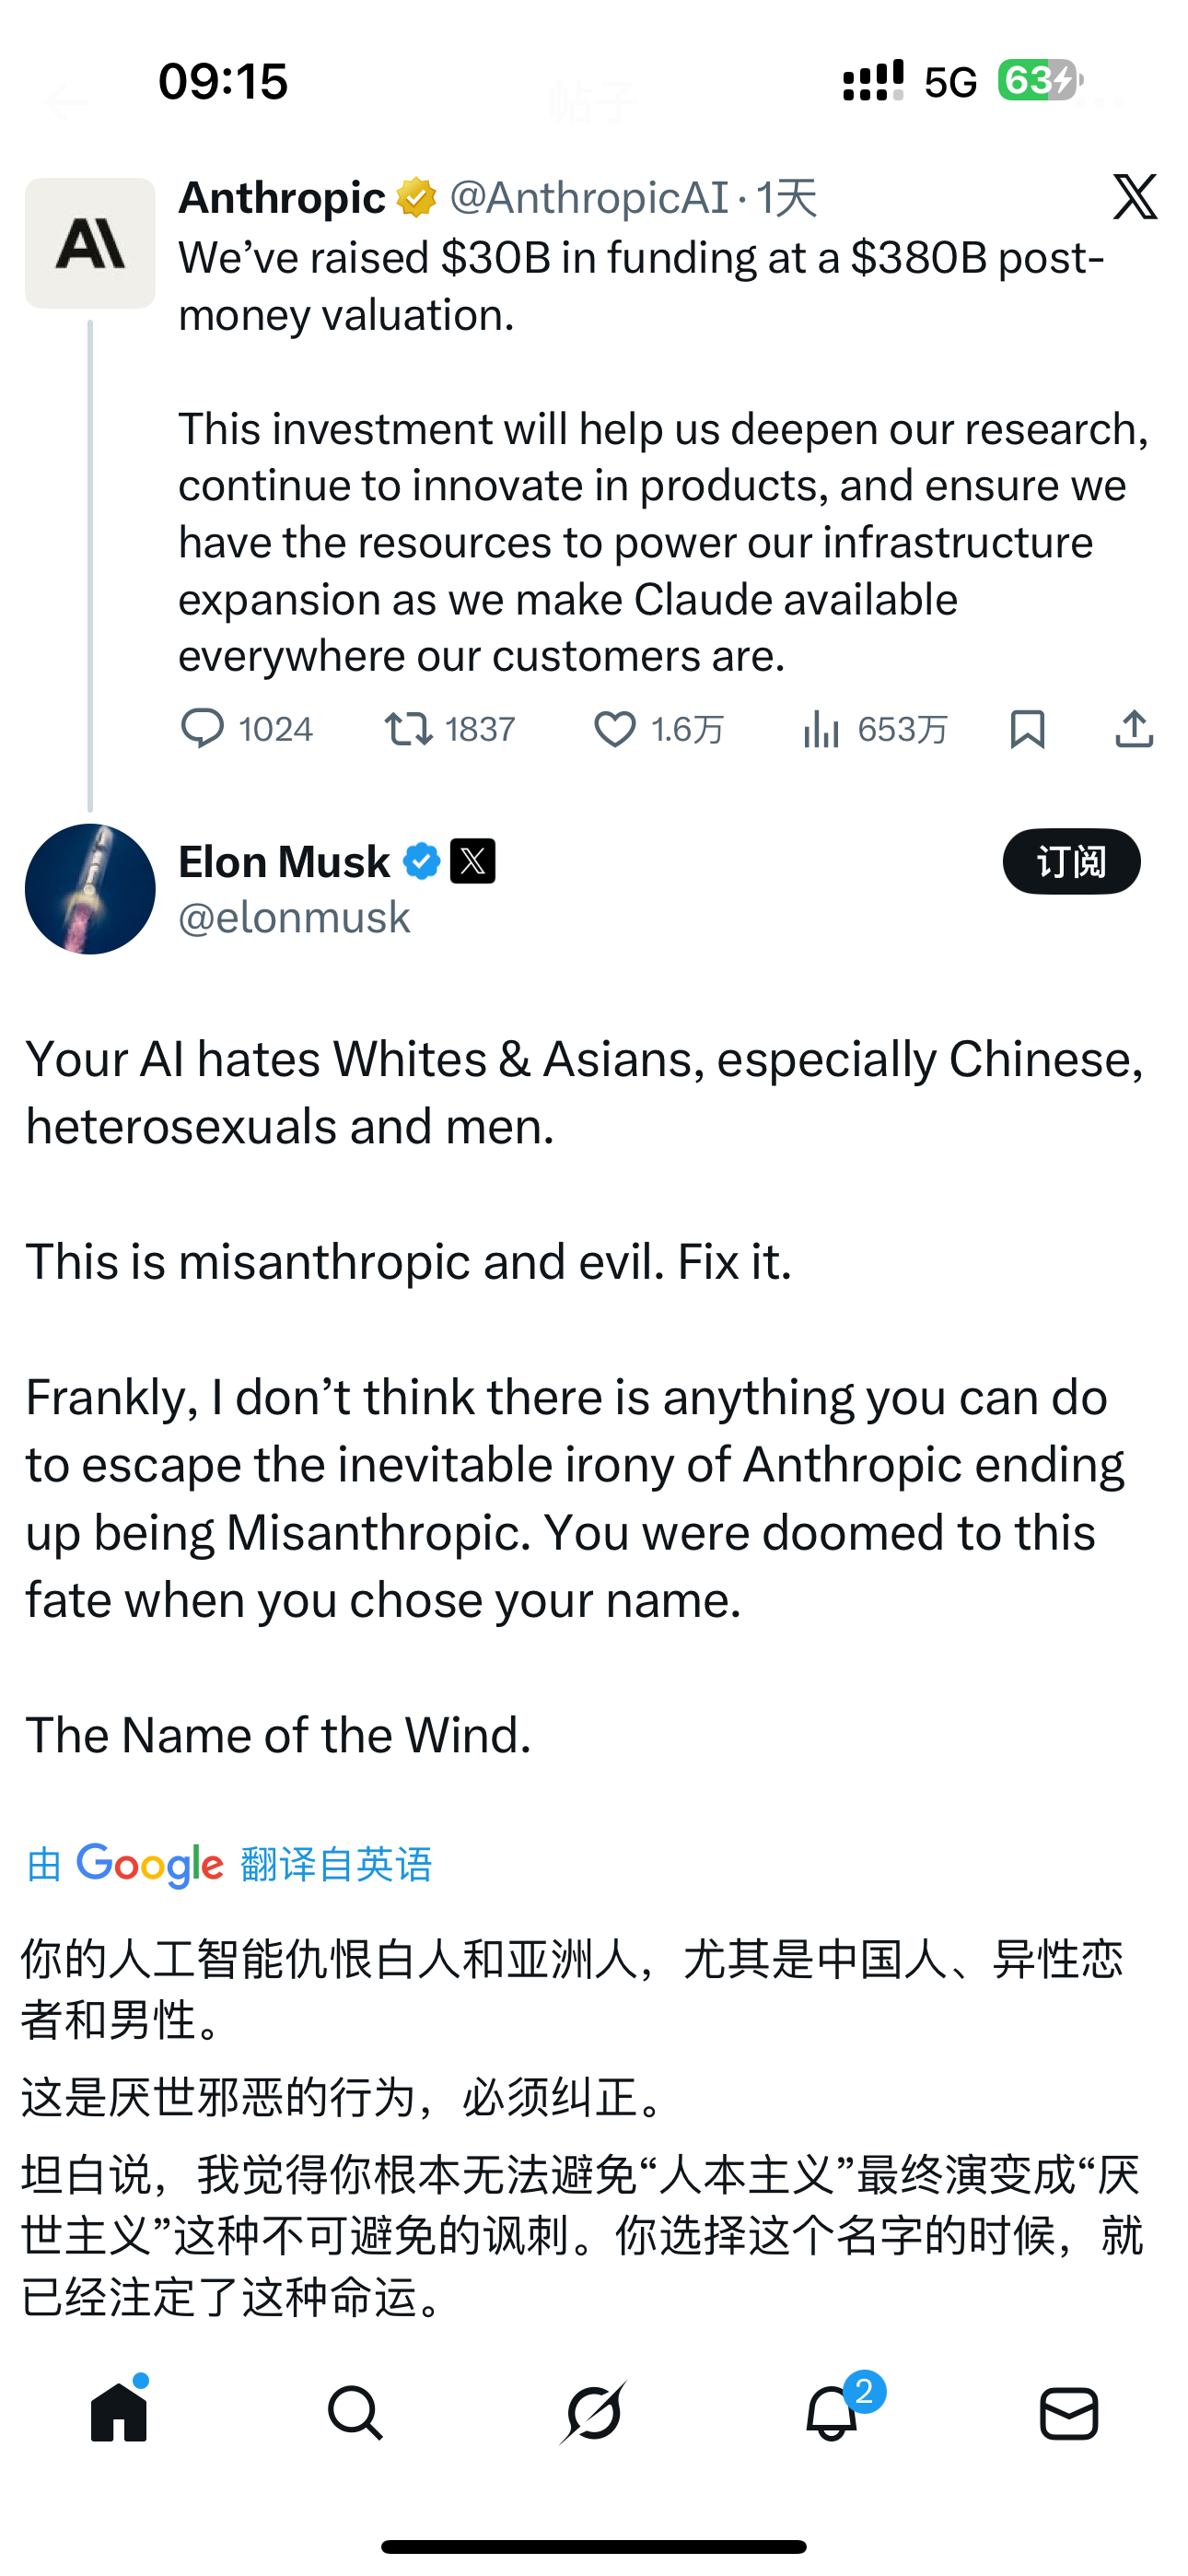Open Elon Musk's rocket profile picture

90,889
